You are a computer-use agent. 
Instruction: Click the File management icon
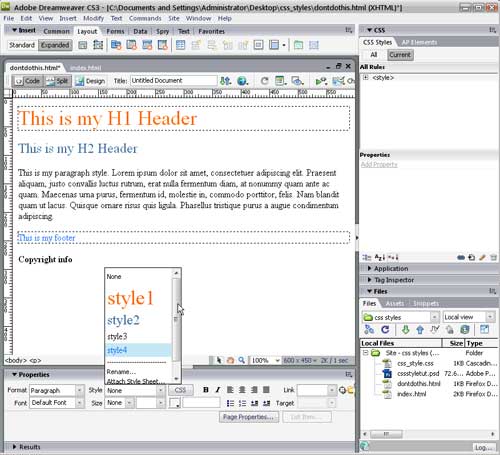[x=226, y=81]
